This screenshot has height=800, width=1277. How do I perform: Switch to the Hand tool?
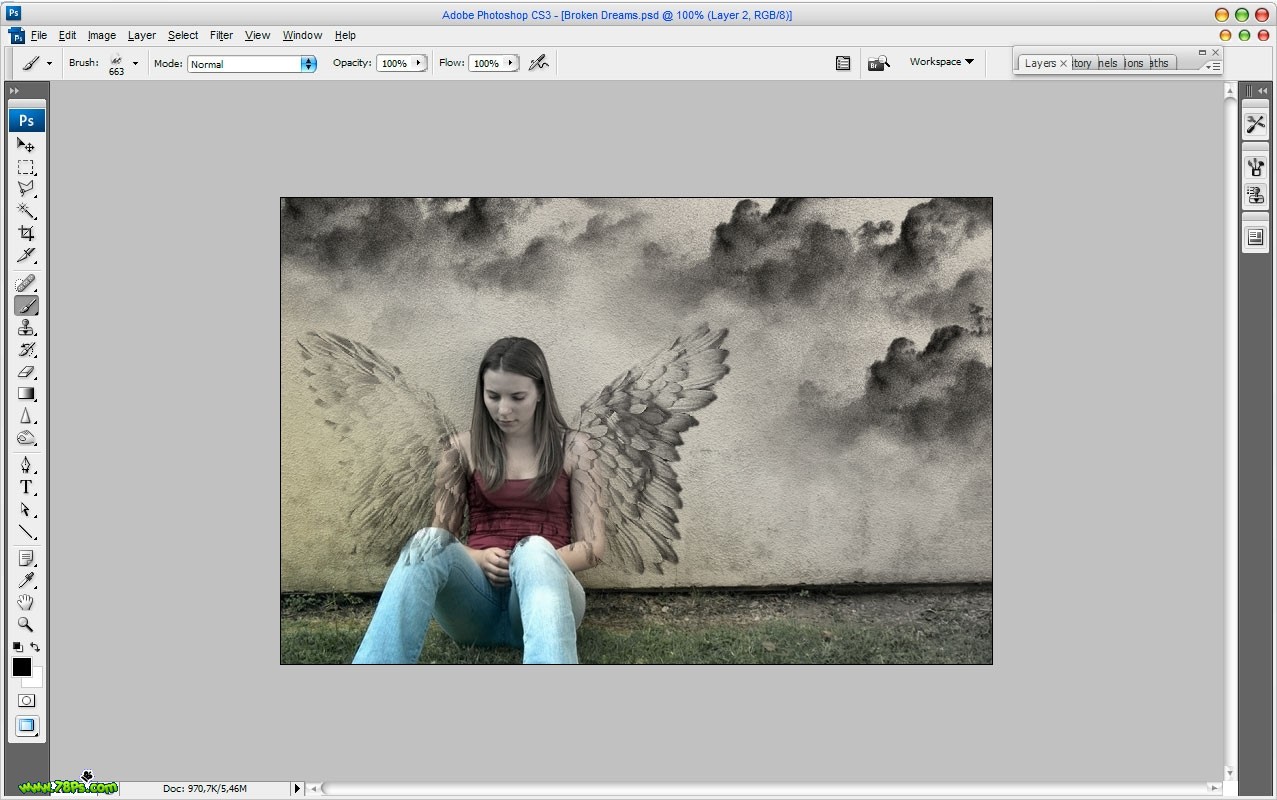point(26,602)
